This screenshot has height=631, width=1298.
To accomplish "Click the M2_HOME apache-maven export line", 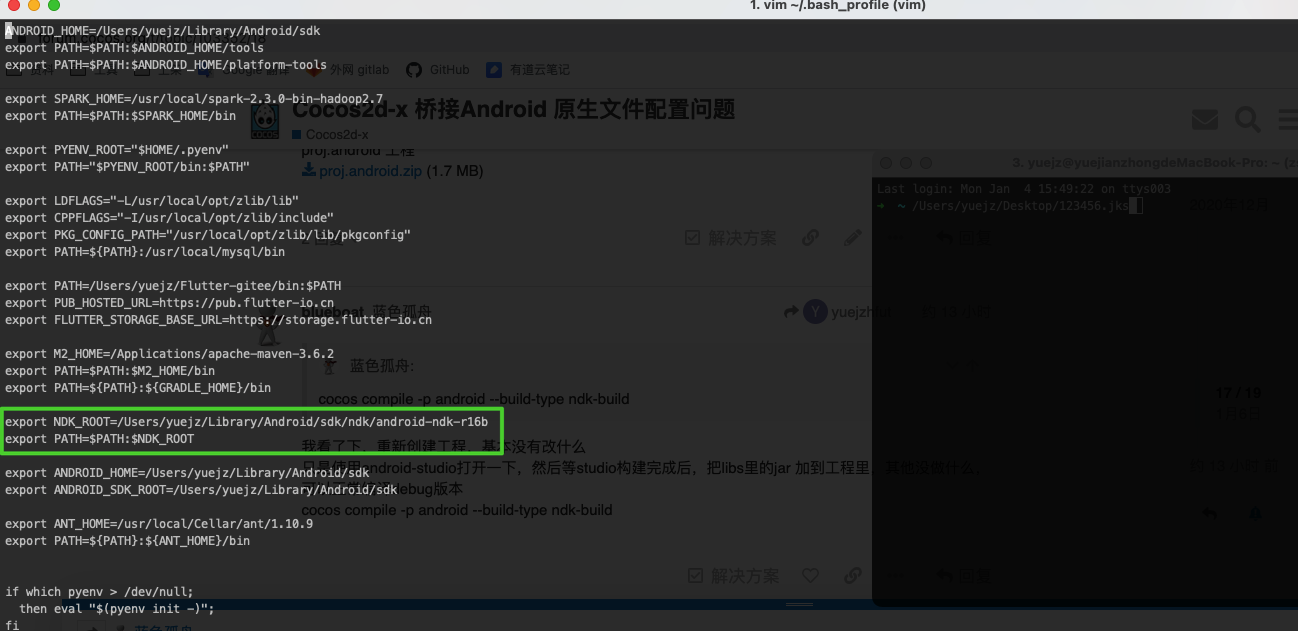I will click(x=169, y=353).
